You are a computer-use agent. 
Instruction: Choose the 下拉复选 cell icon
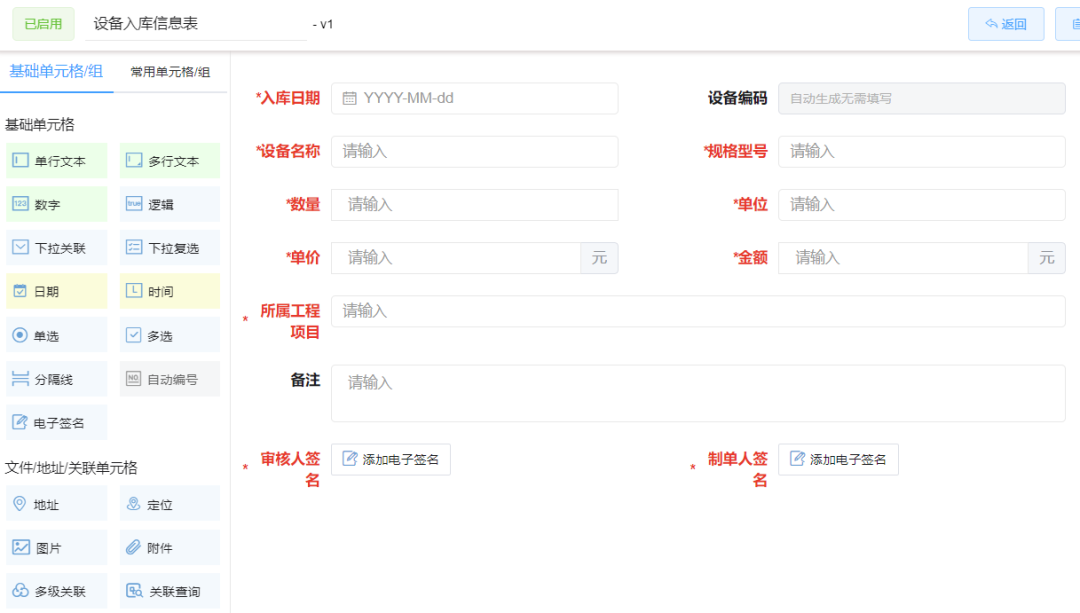[134, 247]
